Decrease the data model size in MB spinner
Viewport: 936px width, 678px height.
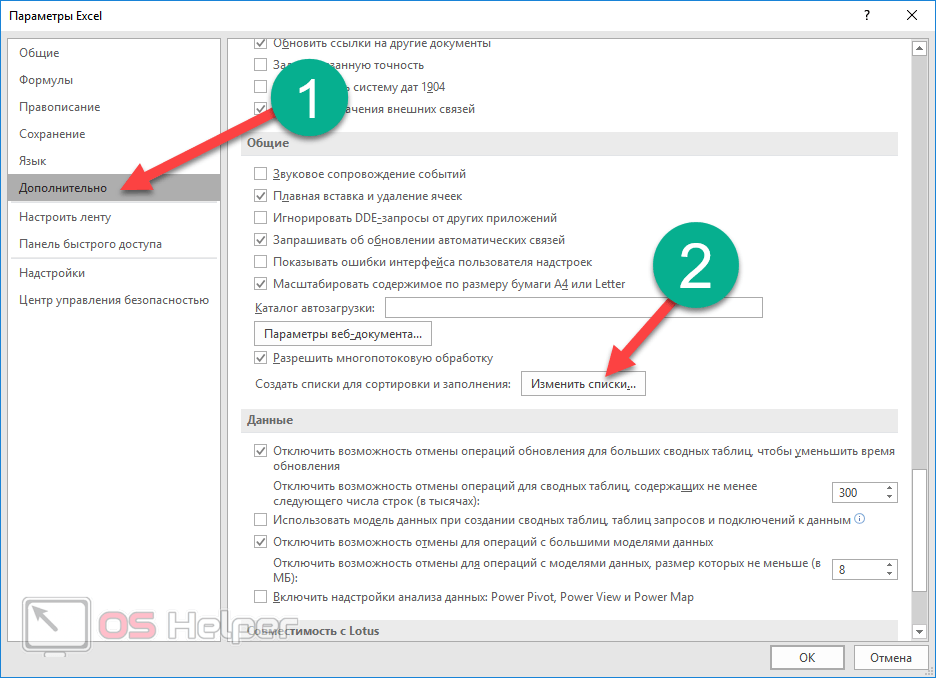(888, 574)
